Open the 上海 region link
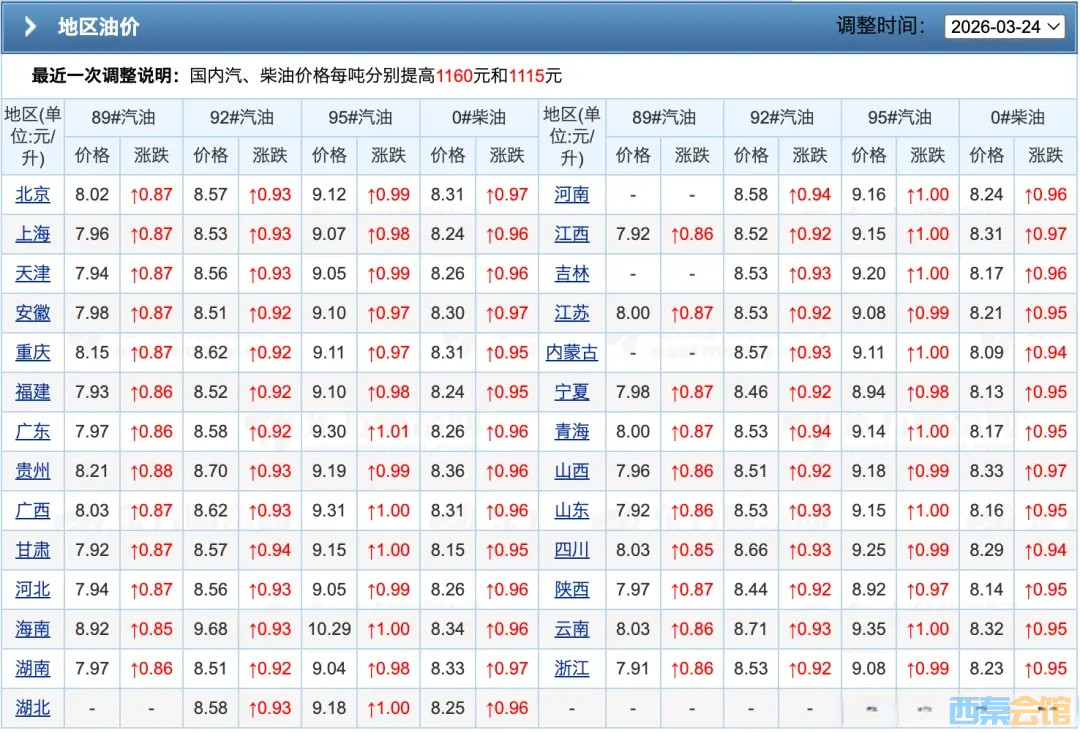1080x733 pixels. click(x=33, y=234)
